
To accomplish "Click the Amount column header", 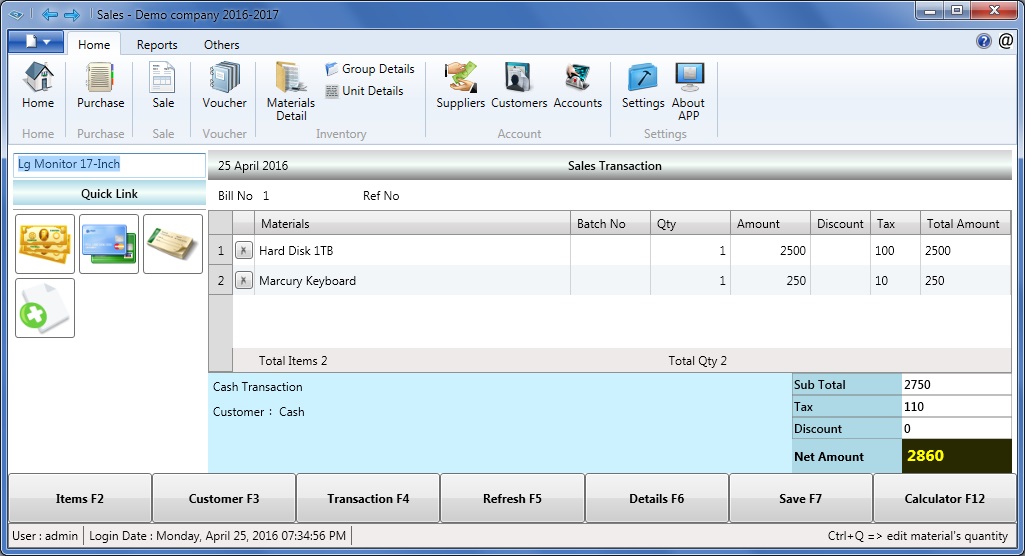I will coord(771,223).
